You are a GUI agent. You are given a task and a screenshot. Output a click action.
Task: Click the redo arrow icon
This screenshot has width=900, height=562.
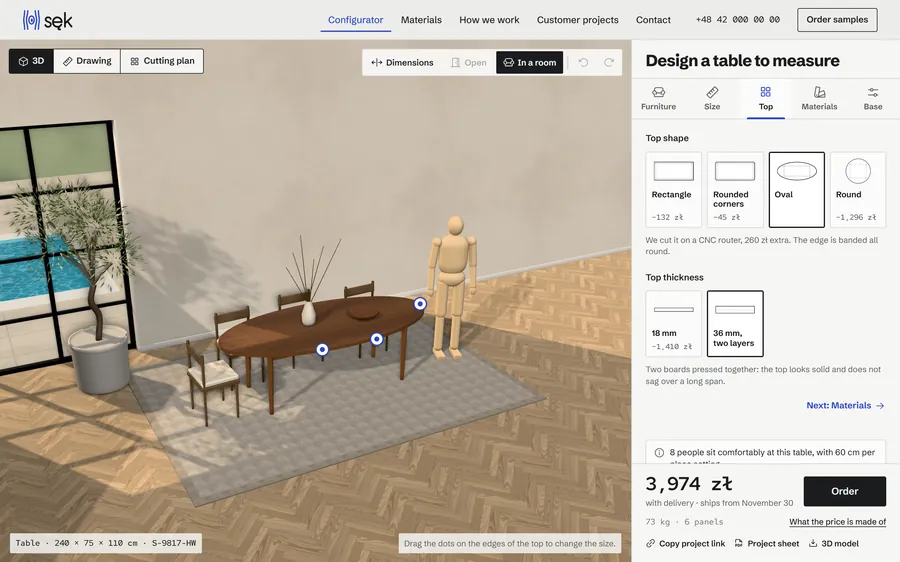point(608,62)
